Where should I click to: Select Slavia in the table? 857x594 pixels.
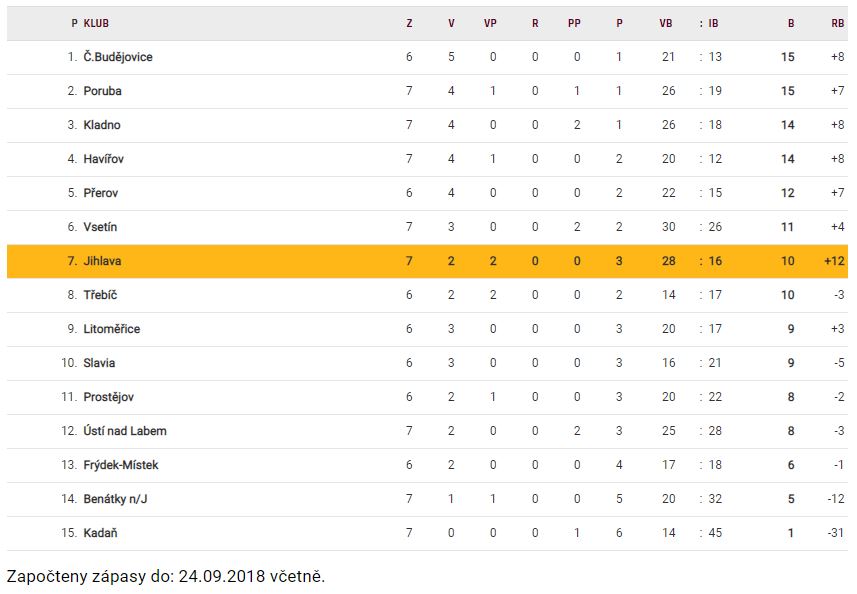point(99,363)
